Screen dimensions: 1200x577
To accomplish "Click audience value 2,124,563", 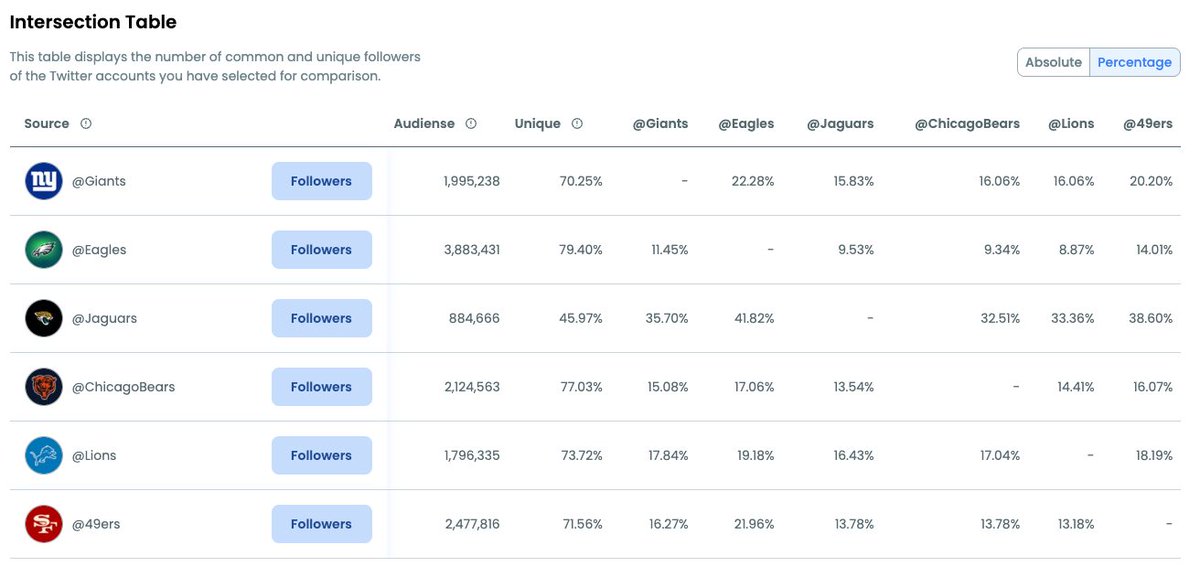I will click(472, 387).
